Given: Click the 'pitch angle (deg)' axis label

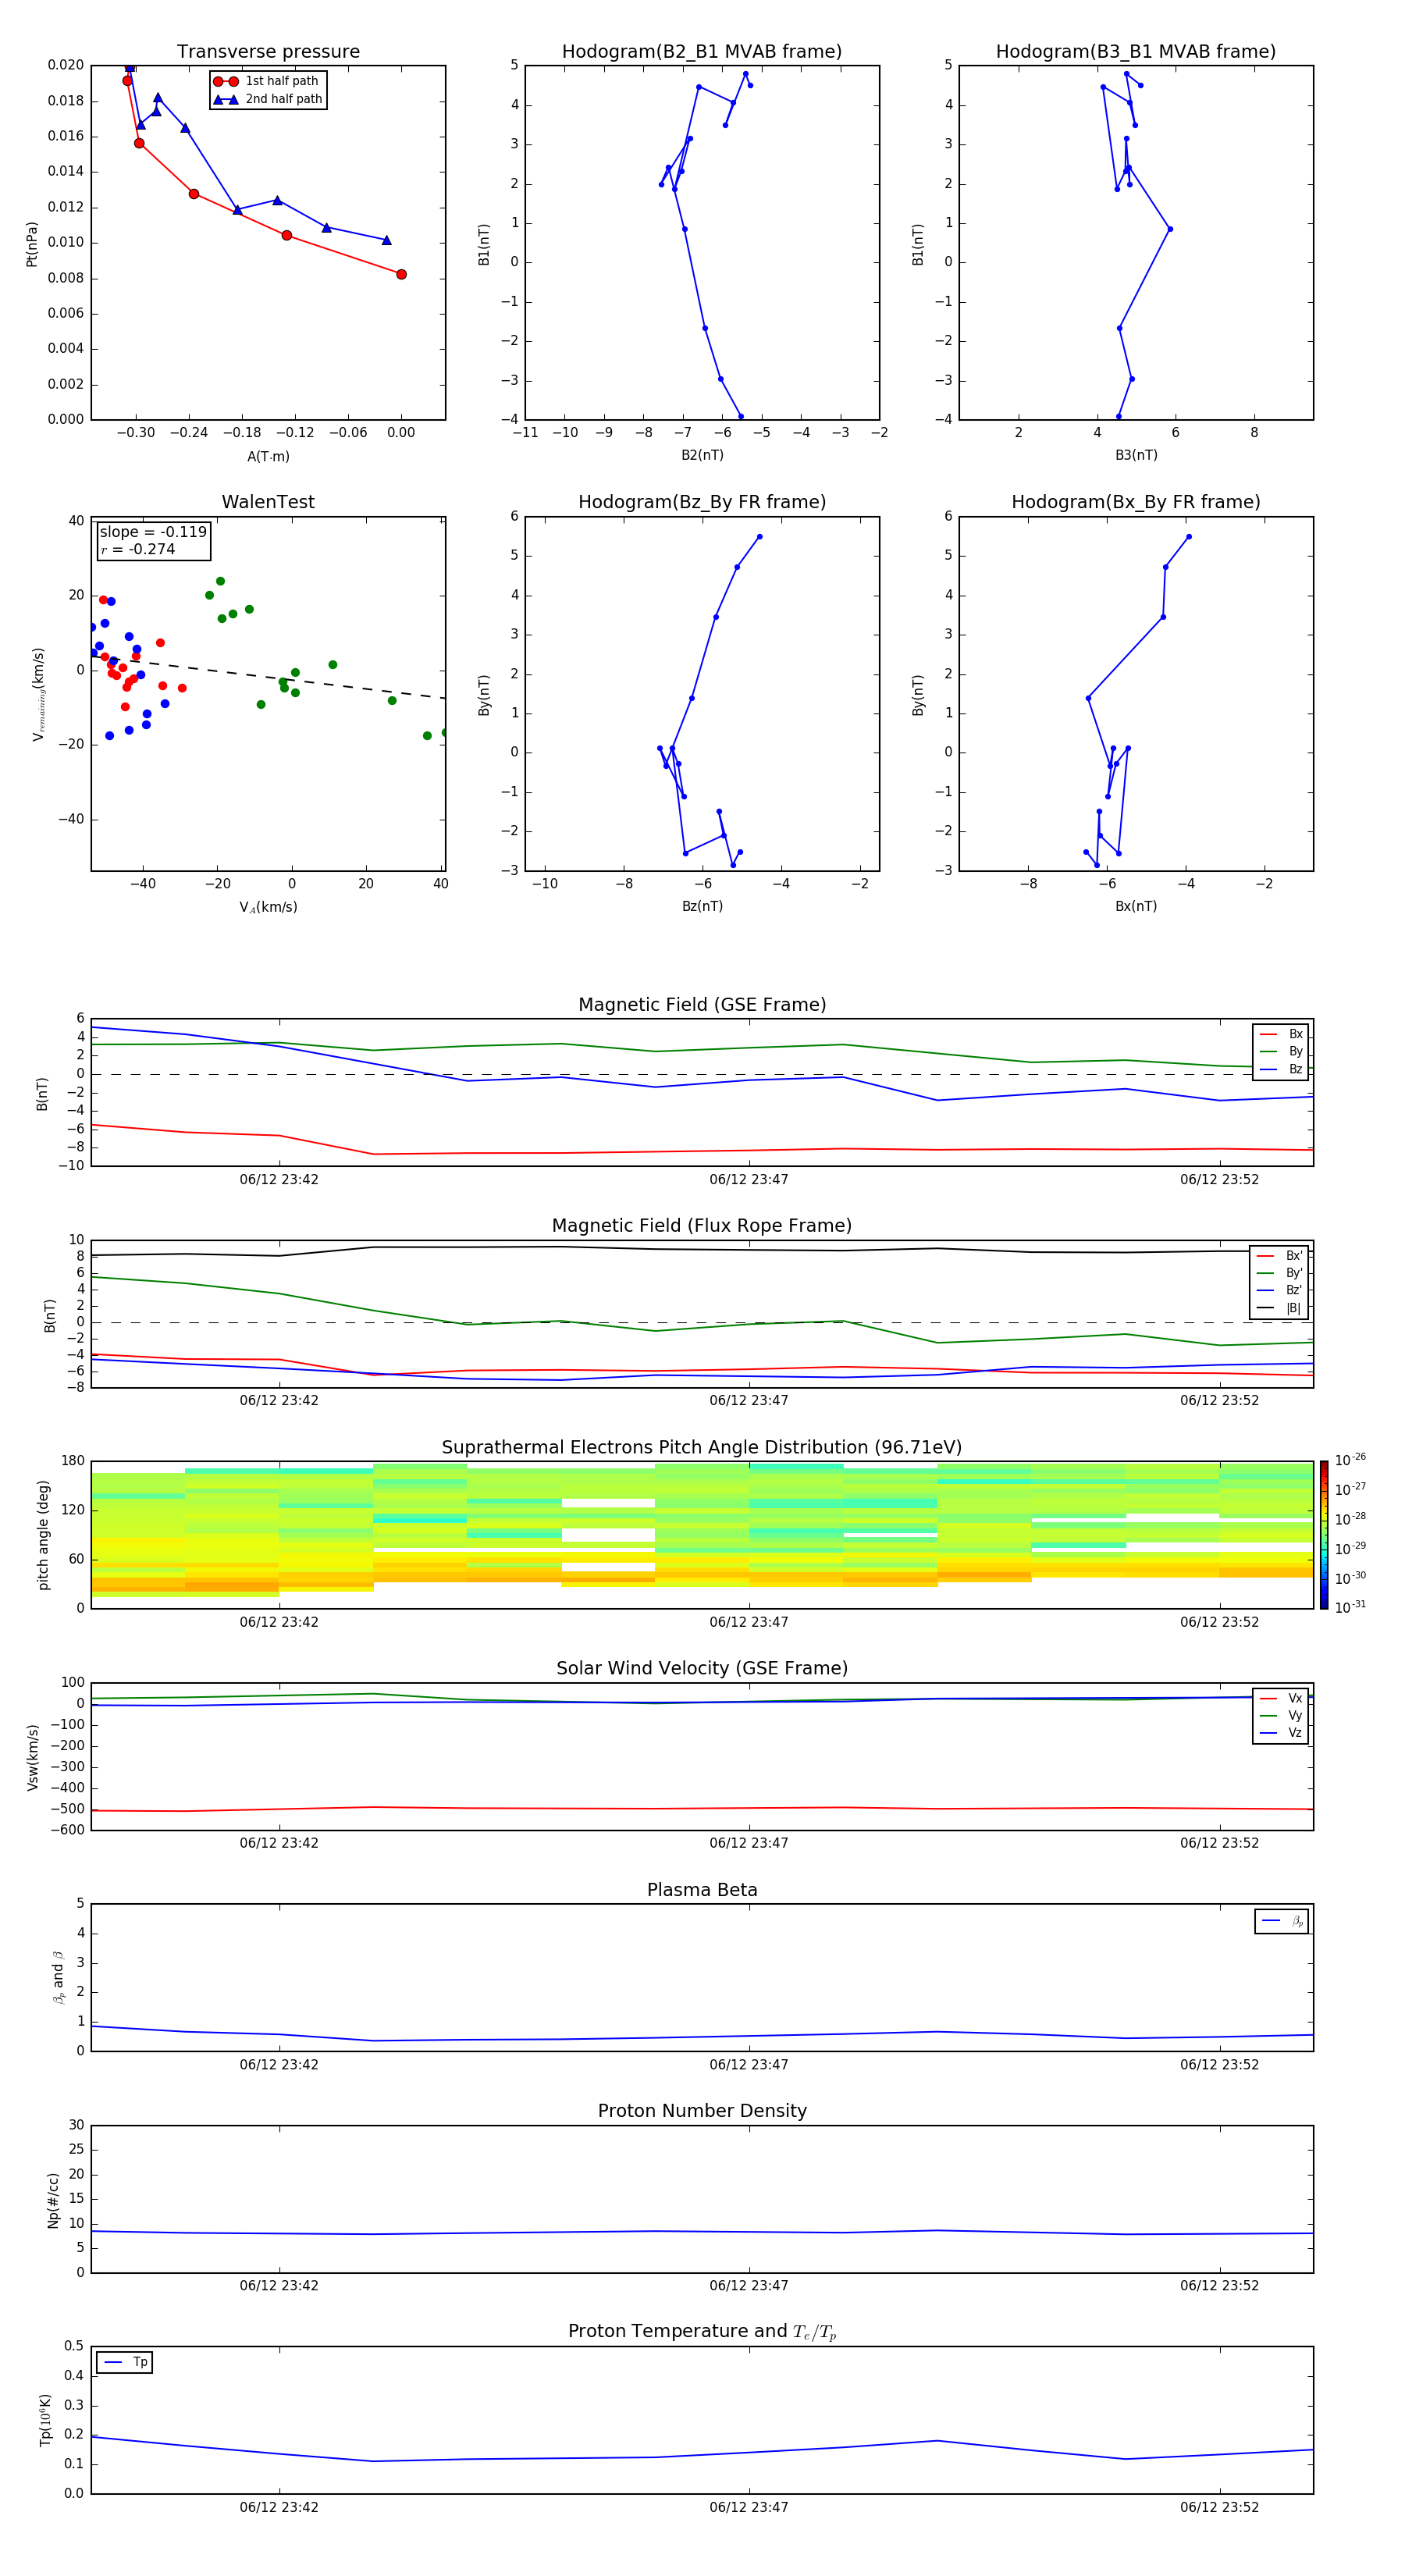Looking at the screenshot, I should [x=43, y=1535].
